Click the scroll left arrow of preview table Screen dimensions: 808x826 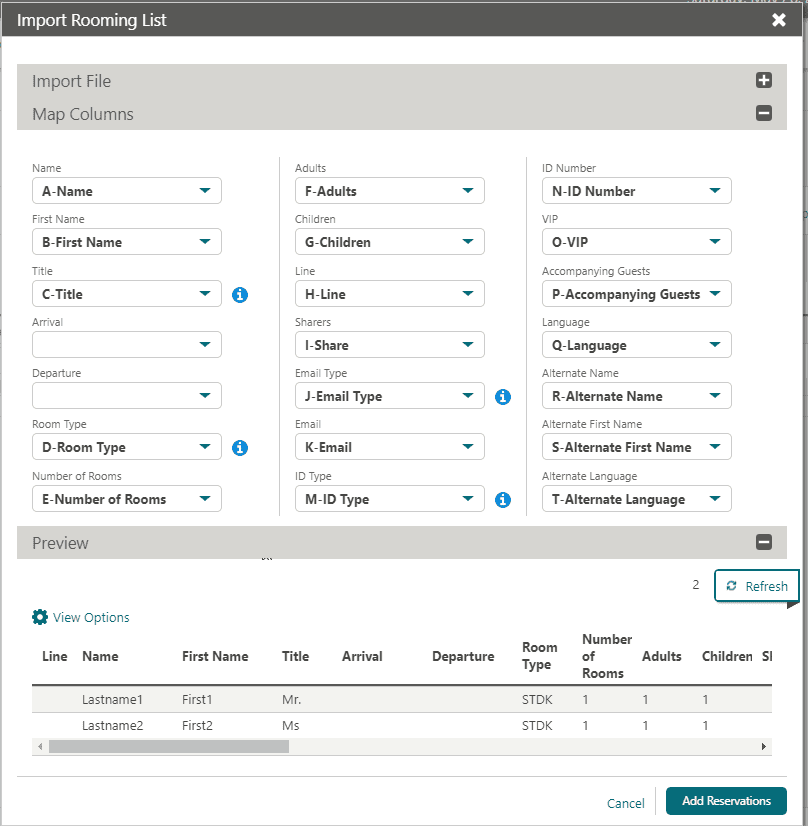(x=40, y=746)
